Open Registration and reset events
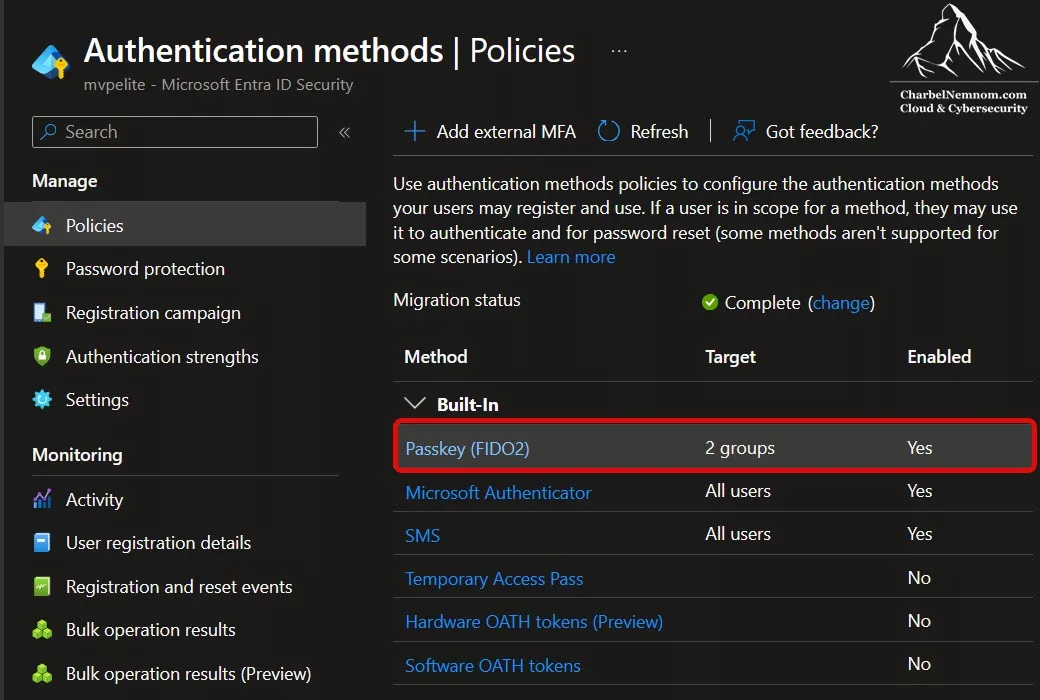1040x700 pixels. click(x=179, y=587)
